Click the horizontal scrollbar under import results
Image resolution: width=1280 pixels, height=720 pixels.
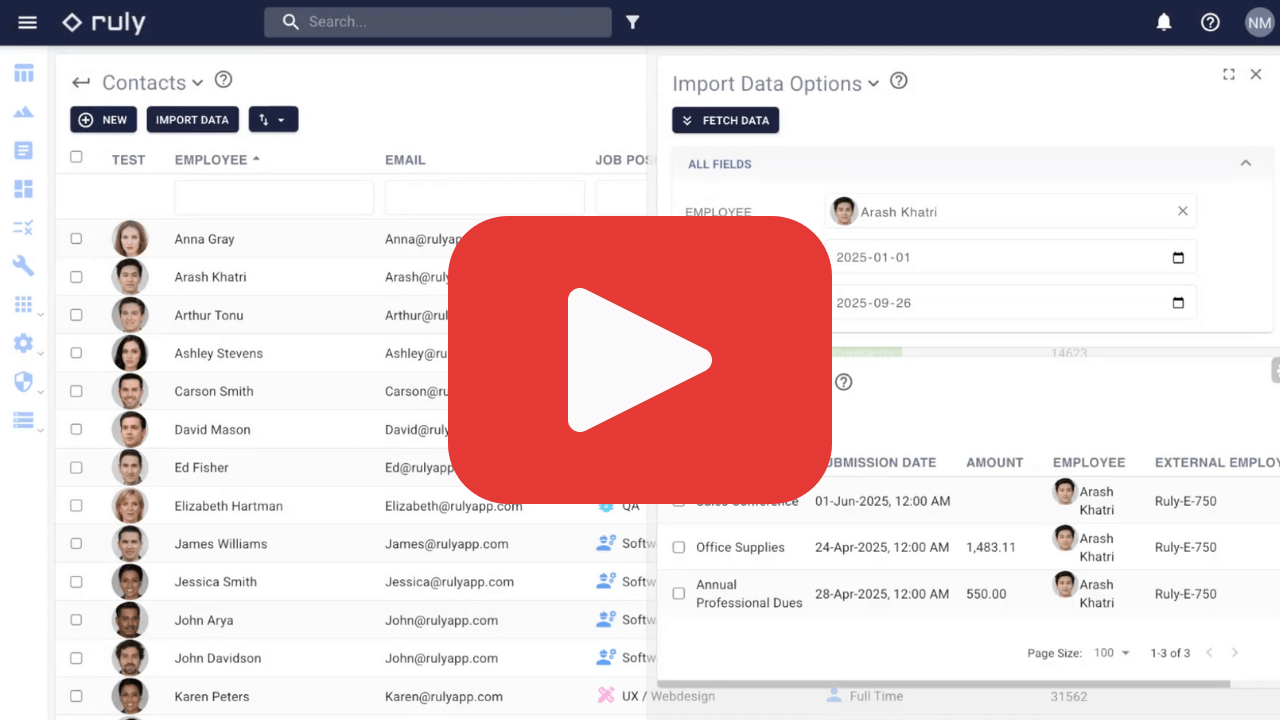pyautogui.click(x=943, y=684)
